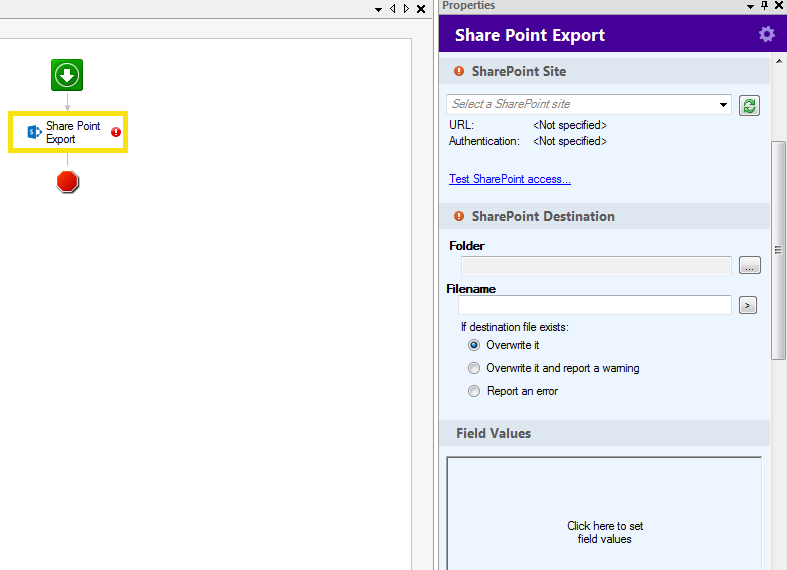Click the properties panel vertical scrollbar thumb
The width and height of the screenshot is (787, 570).
pyautogui.click(x=778, y=250)
